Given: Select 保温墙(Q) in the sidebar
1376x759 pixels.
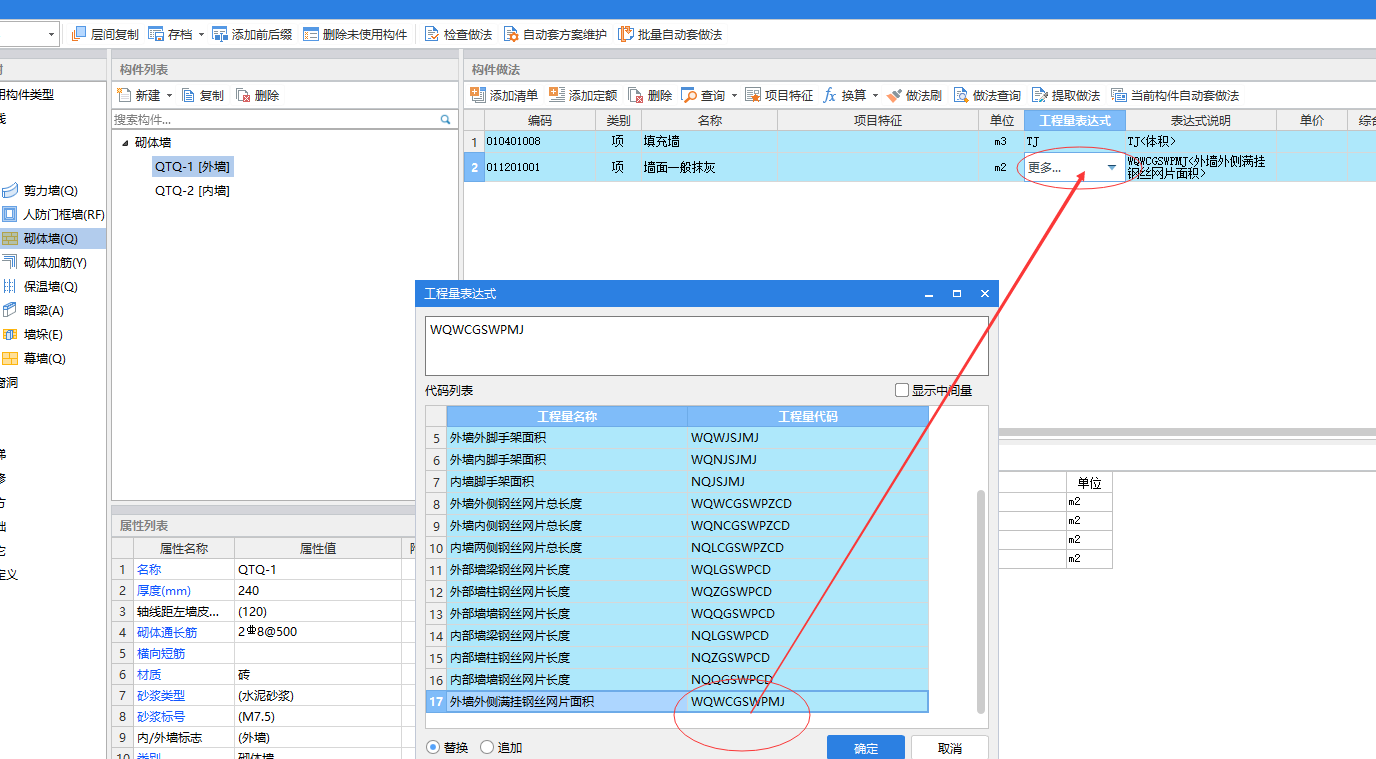Looking at the screenshot, I should click(x=52, y=286).
